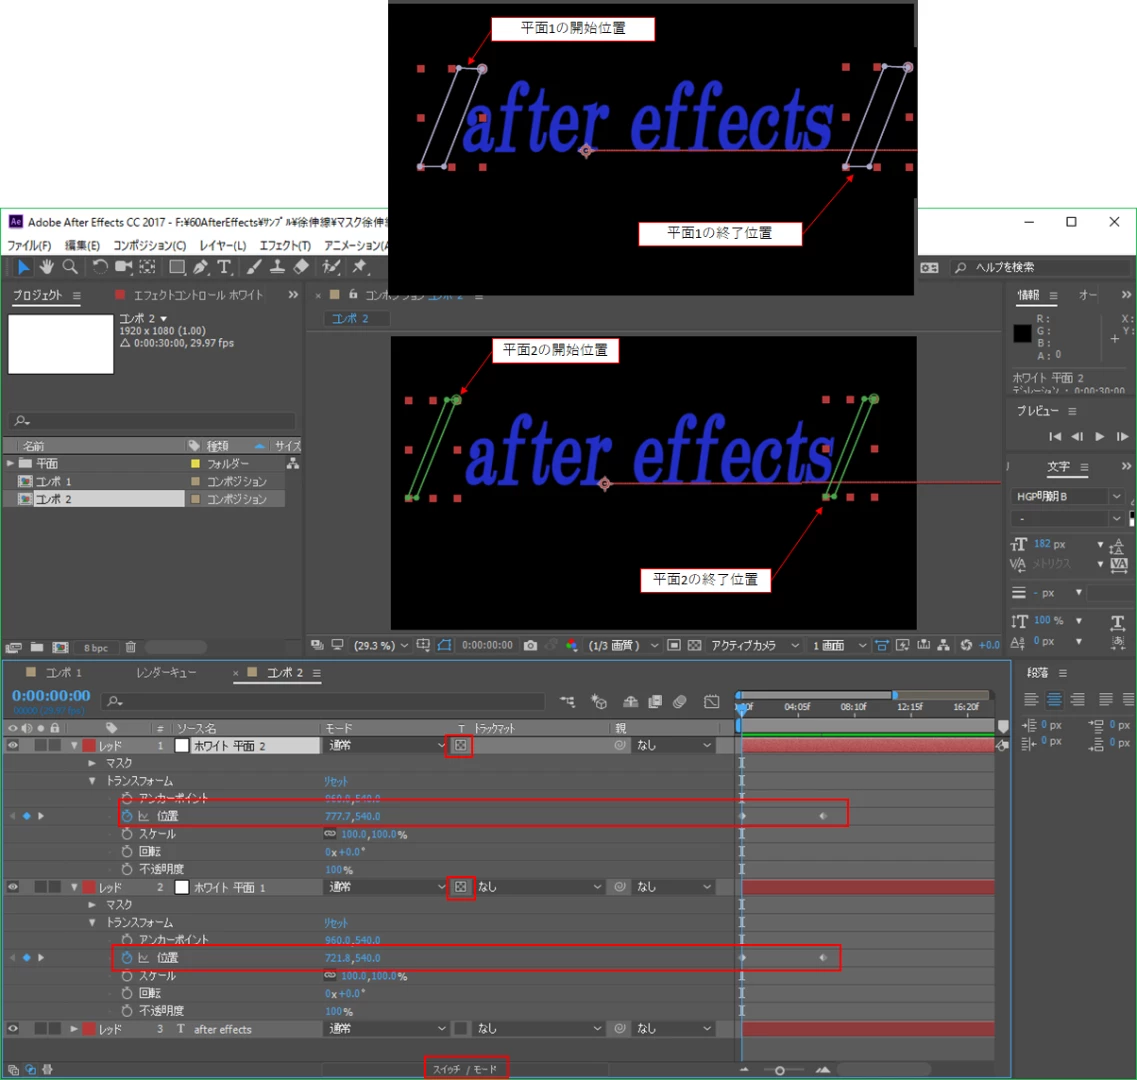Click the composition mini-flowchart icon in timeline
The image size is (1137, 1080).
[567, 701]
